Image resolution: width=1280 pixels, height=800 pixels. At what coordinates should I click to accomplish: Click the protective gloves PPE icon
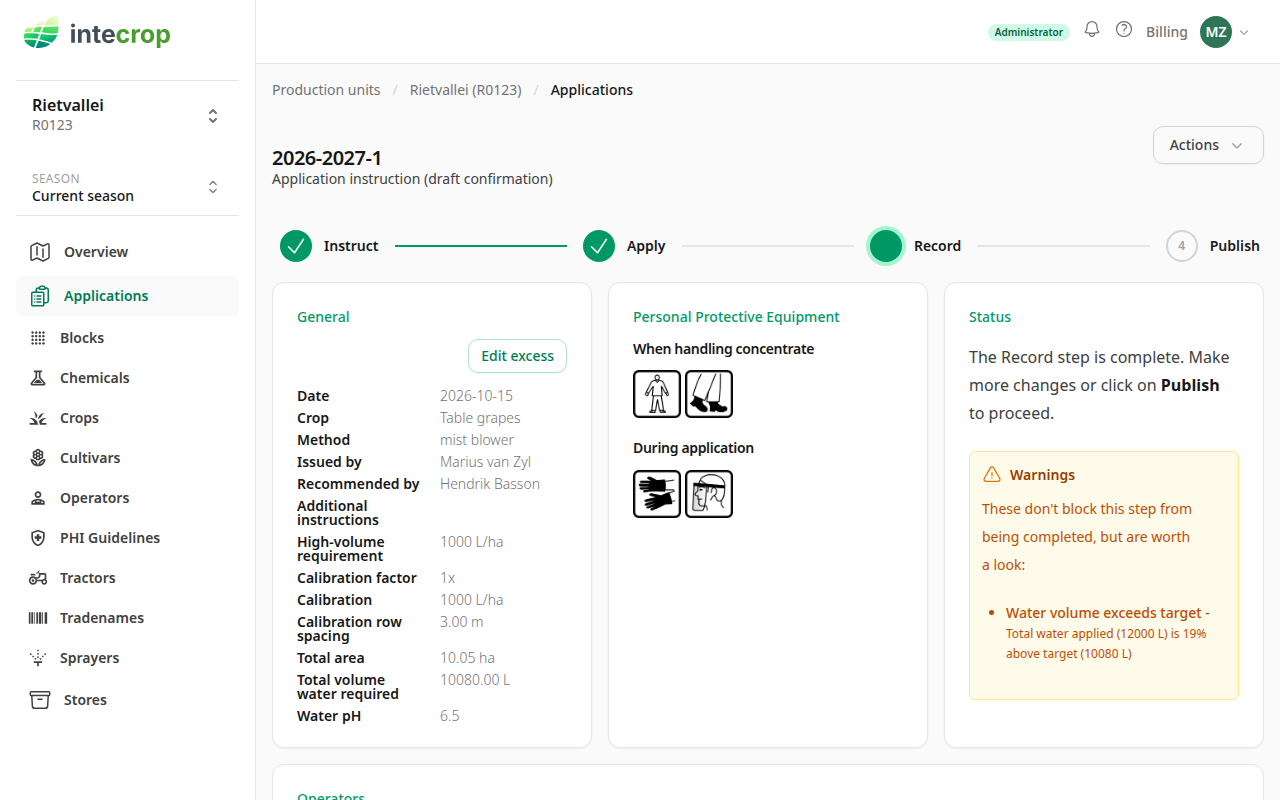(657, 494)
